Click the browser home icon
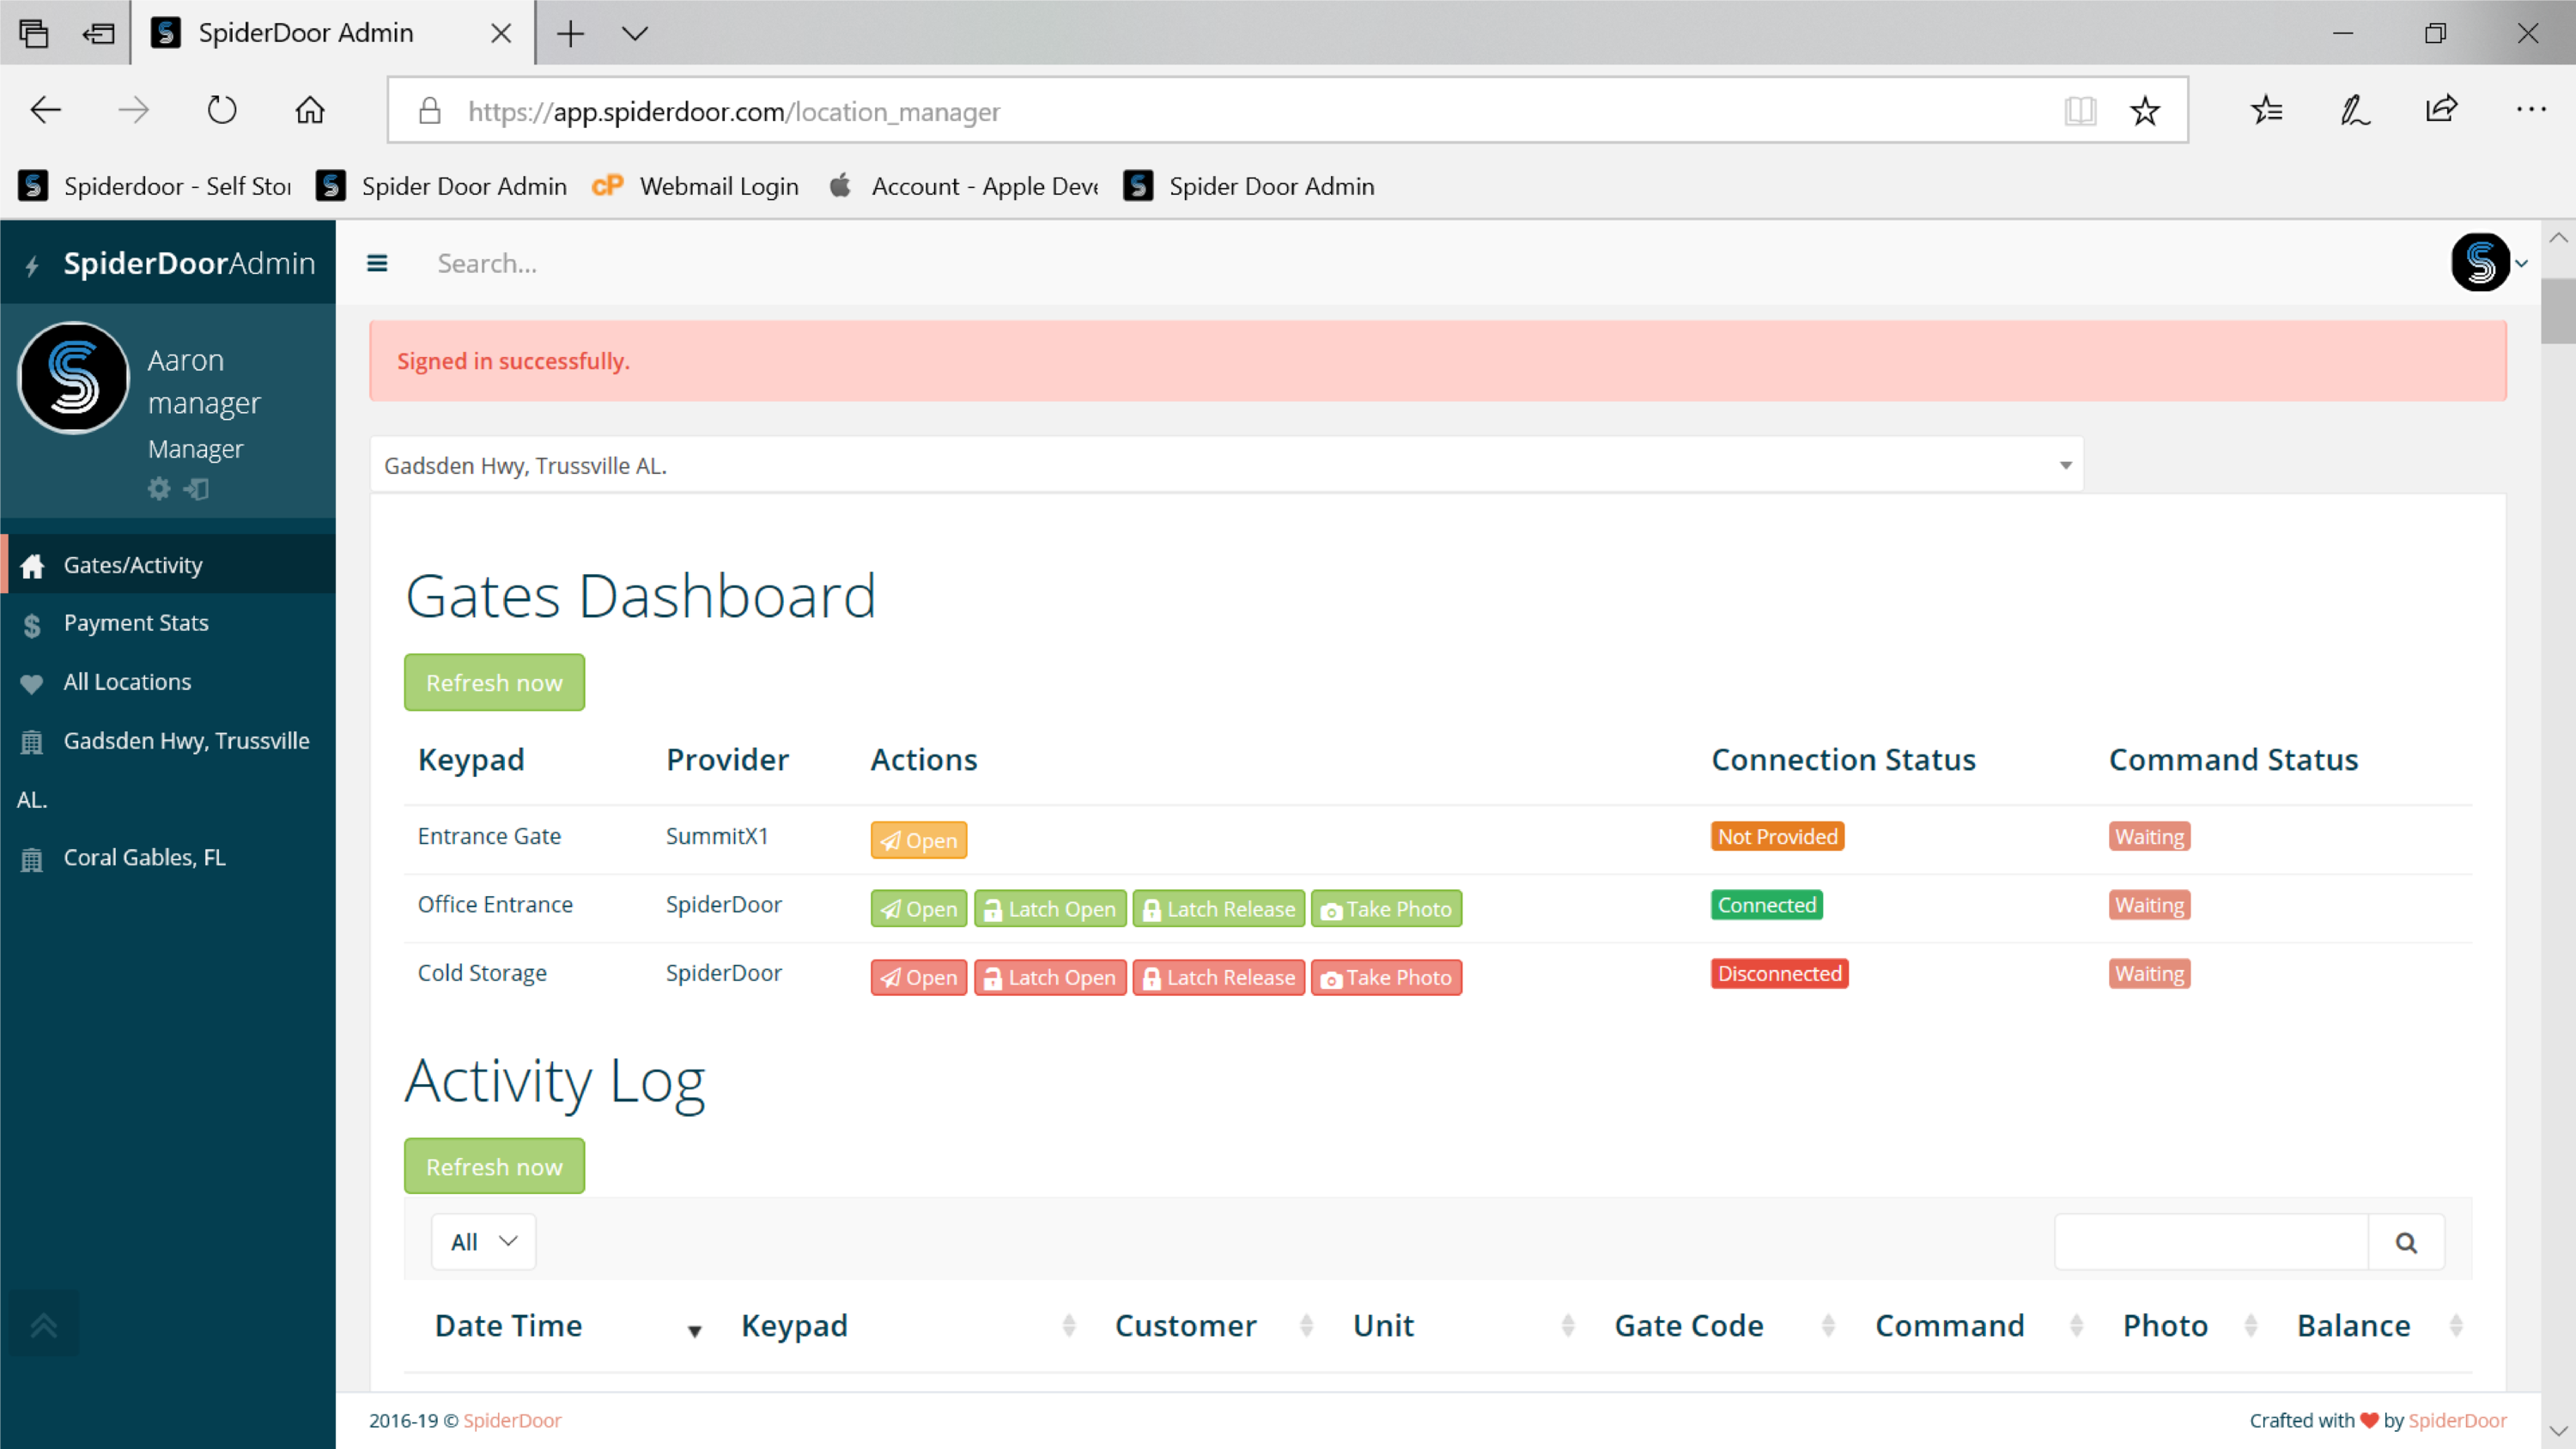Image resolution: width=2576 pixels, height=1449 pixels. click(310, 110)
